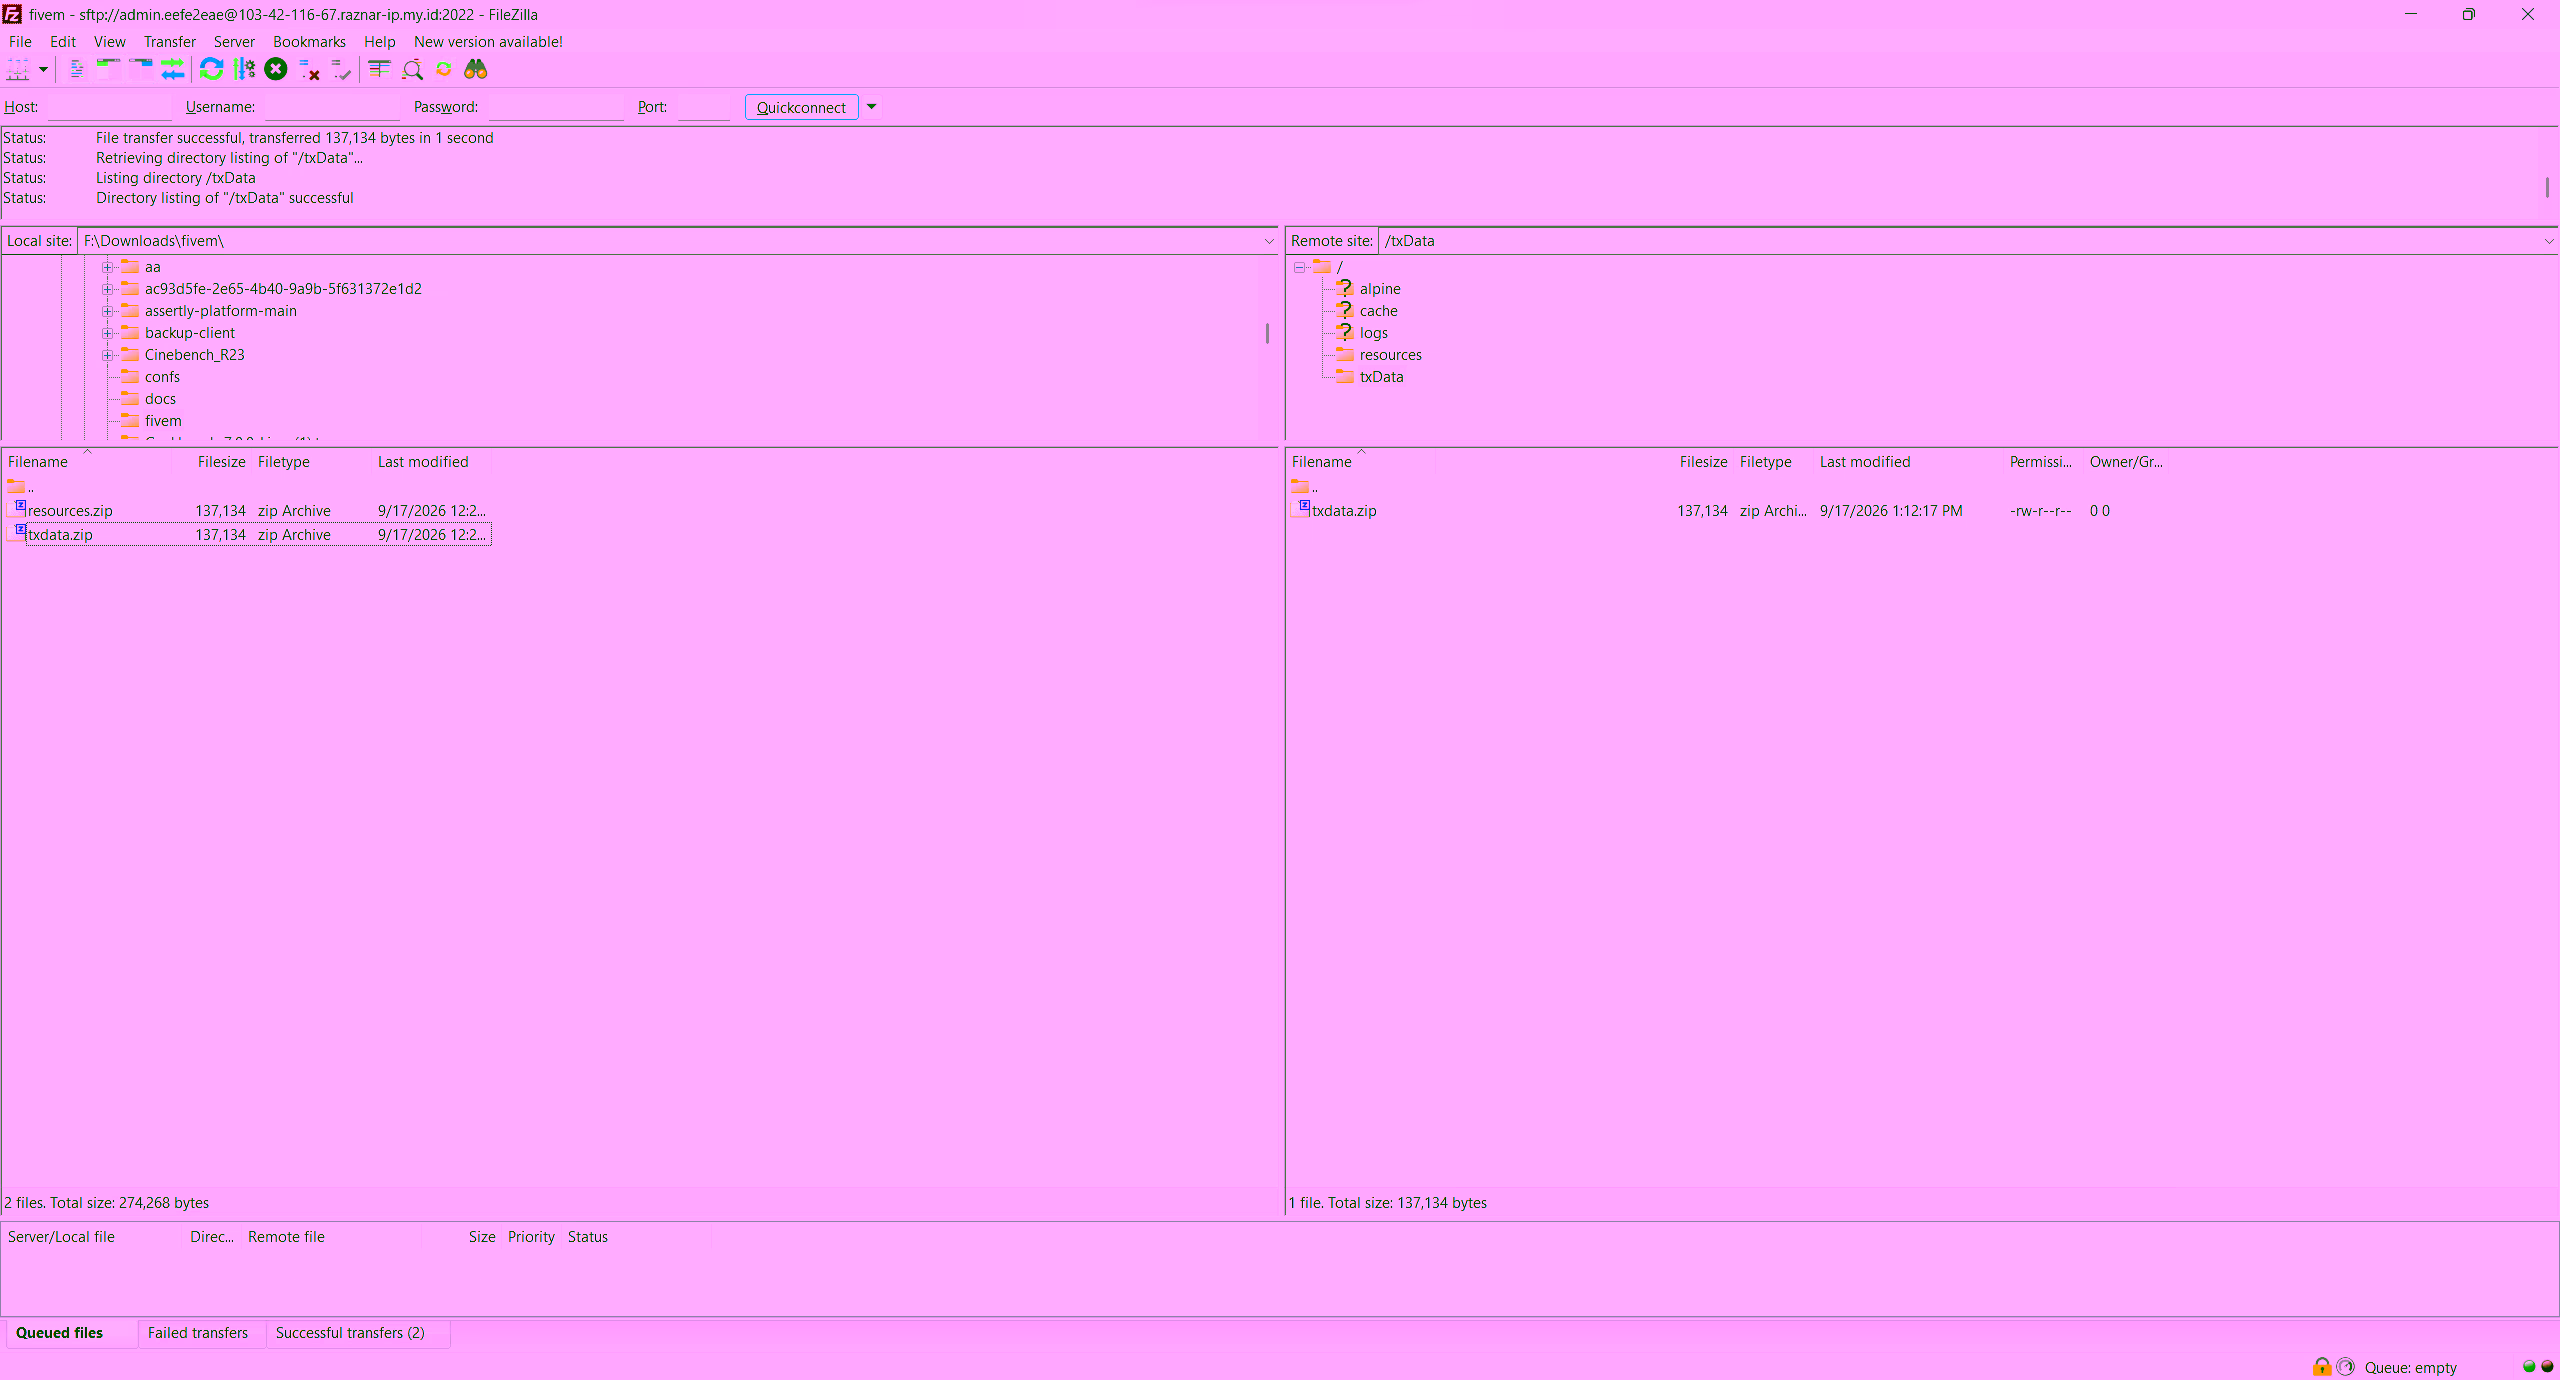This screenshot has height=1380, width=2560.
Task: Open the File menu
Action: point(20,41)
